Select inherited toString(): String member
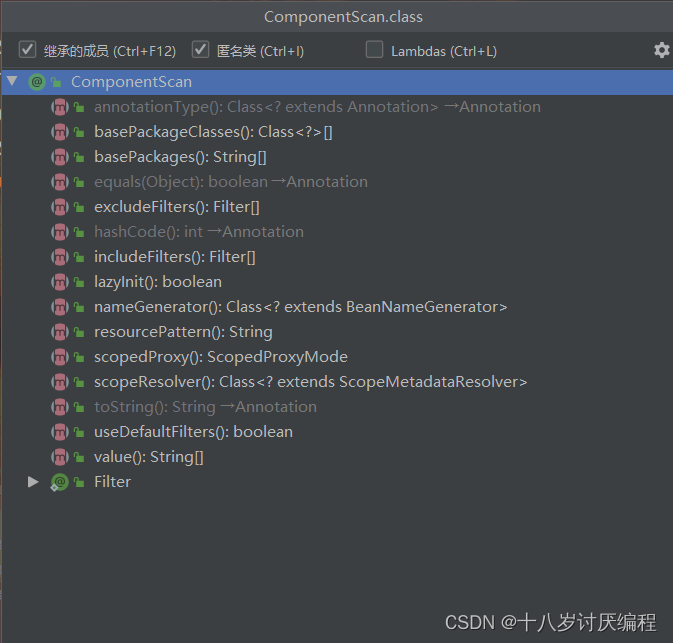The image size is (673, 643). (205, 407)
